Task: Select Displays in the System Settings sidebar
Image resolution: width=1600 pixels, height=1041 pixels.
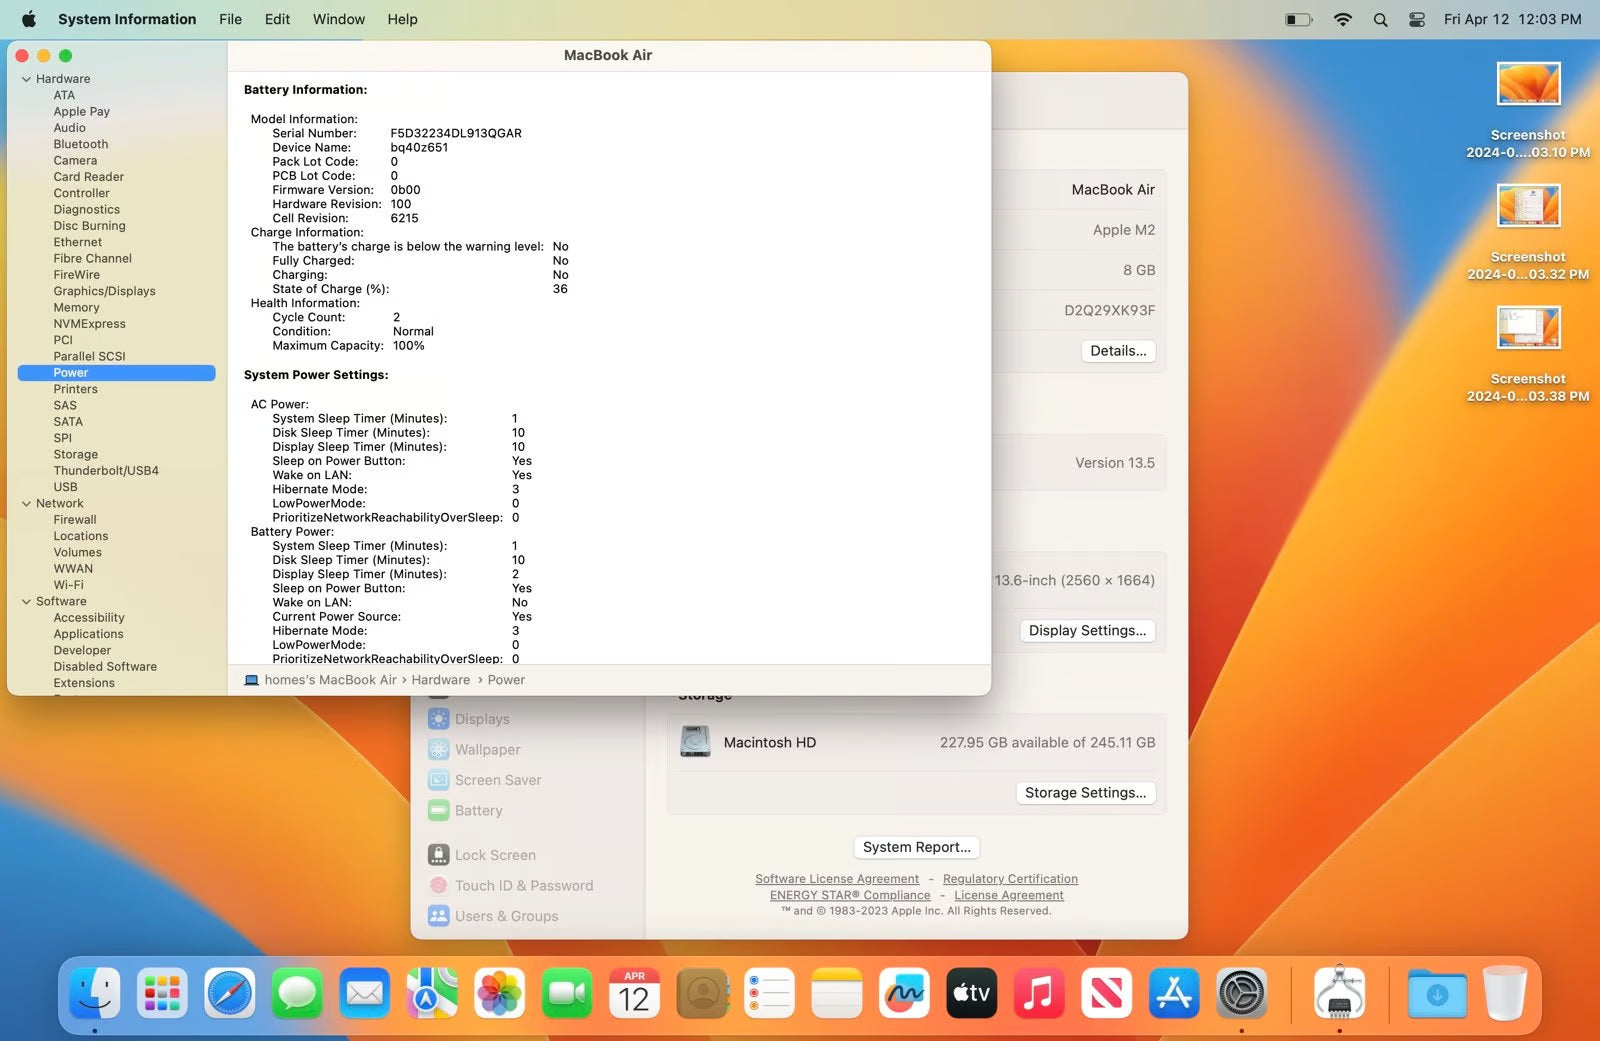Action: pyautogui.click(x=482, y=718)
